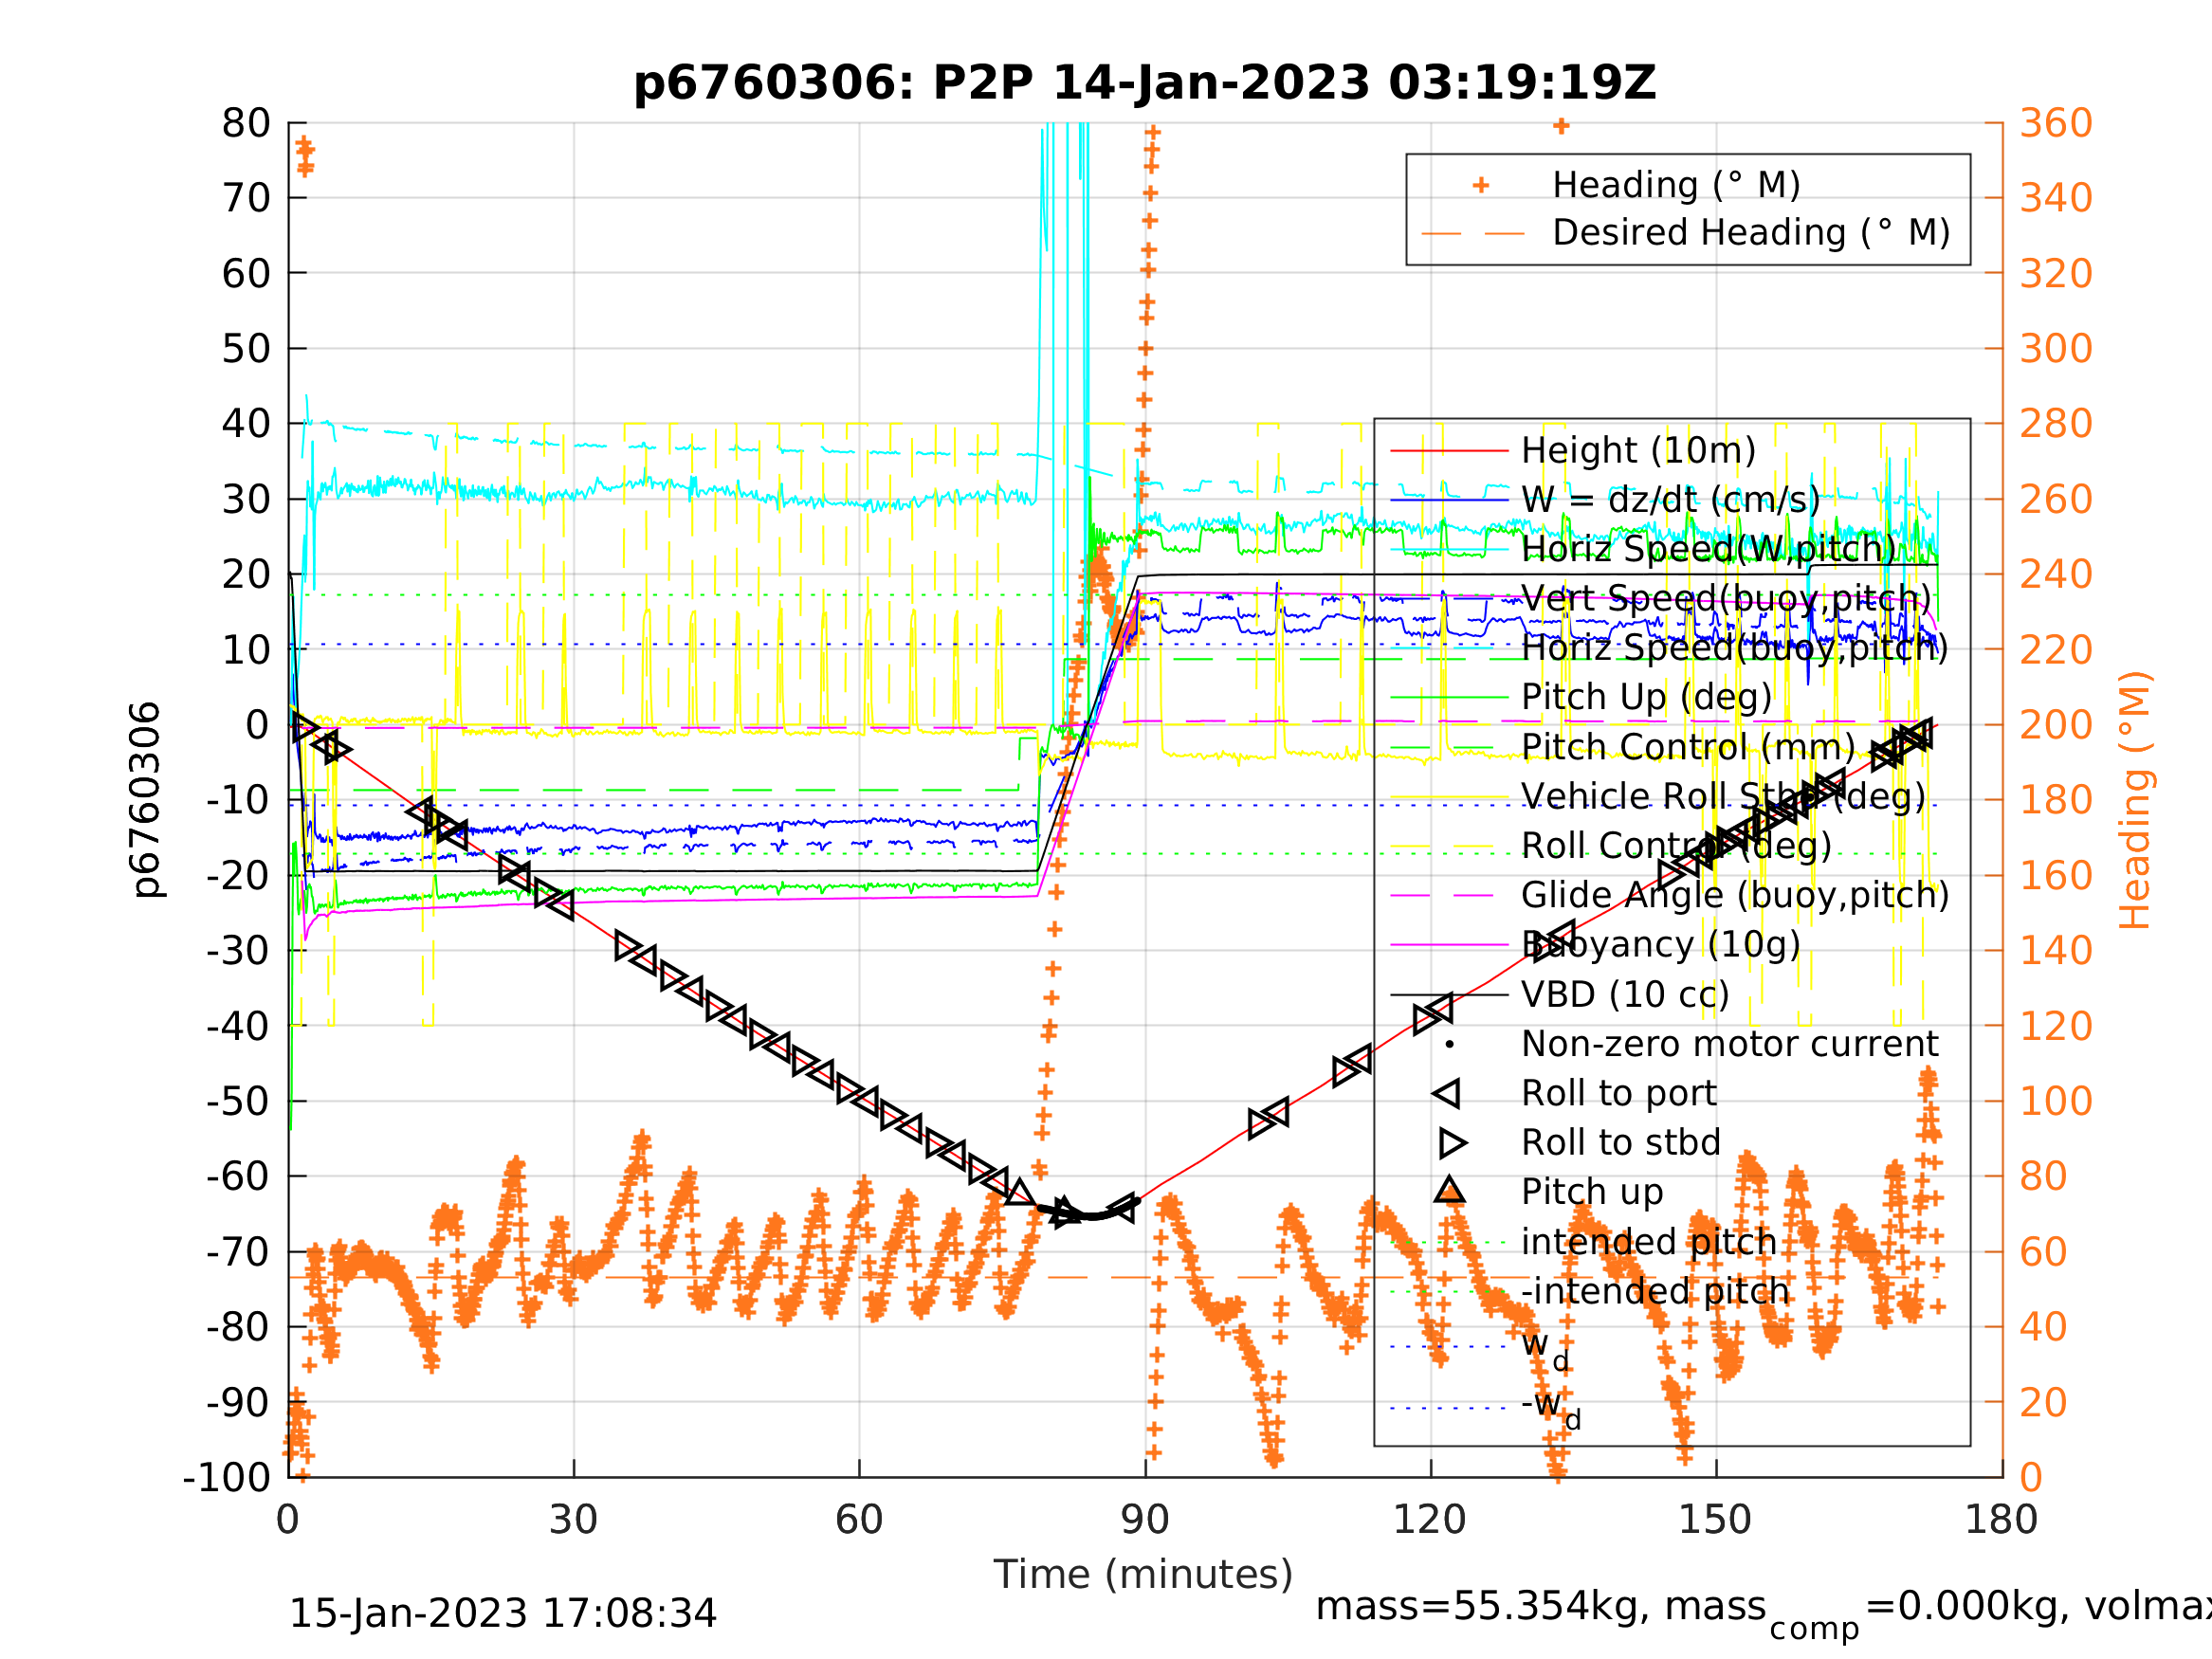Screen dimensions: 2212x1659
Task: Click the 15-Jan-2023 17:08:34 timestamp footer
Action: coord(502,1614)
